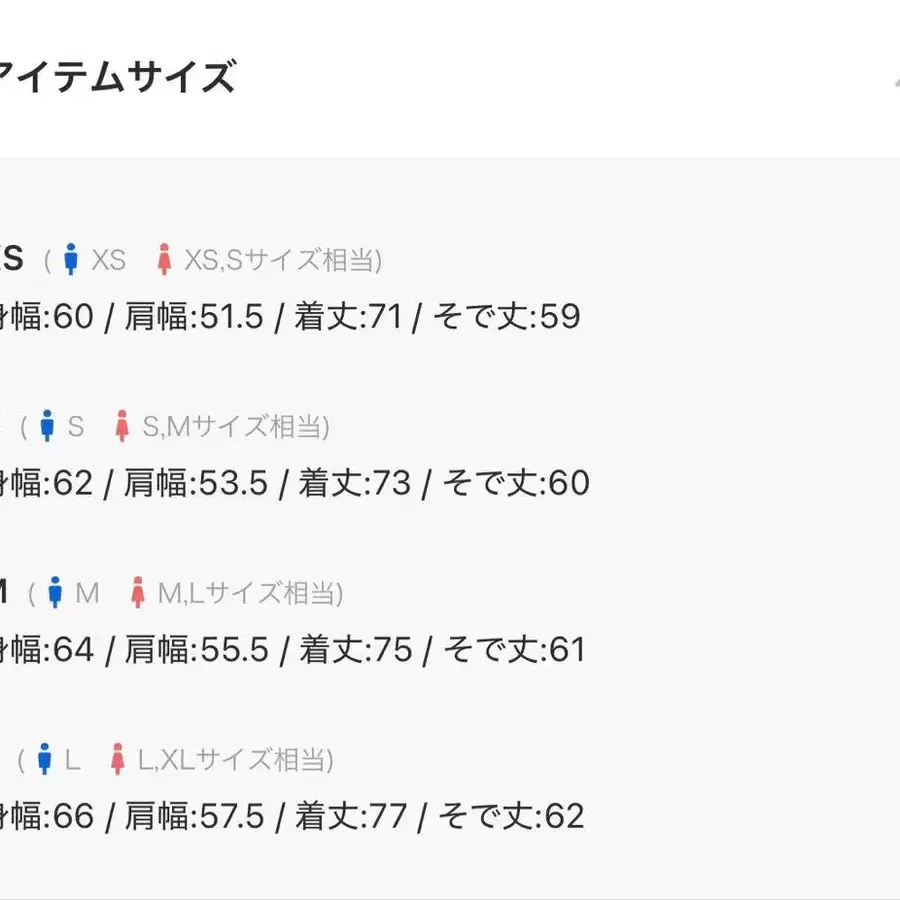Click the red female icon beside XS,Sサイズ相当
Screen dimensions: 900x900
(x=165, y=260)
